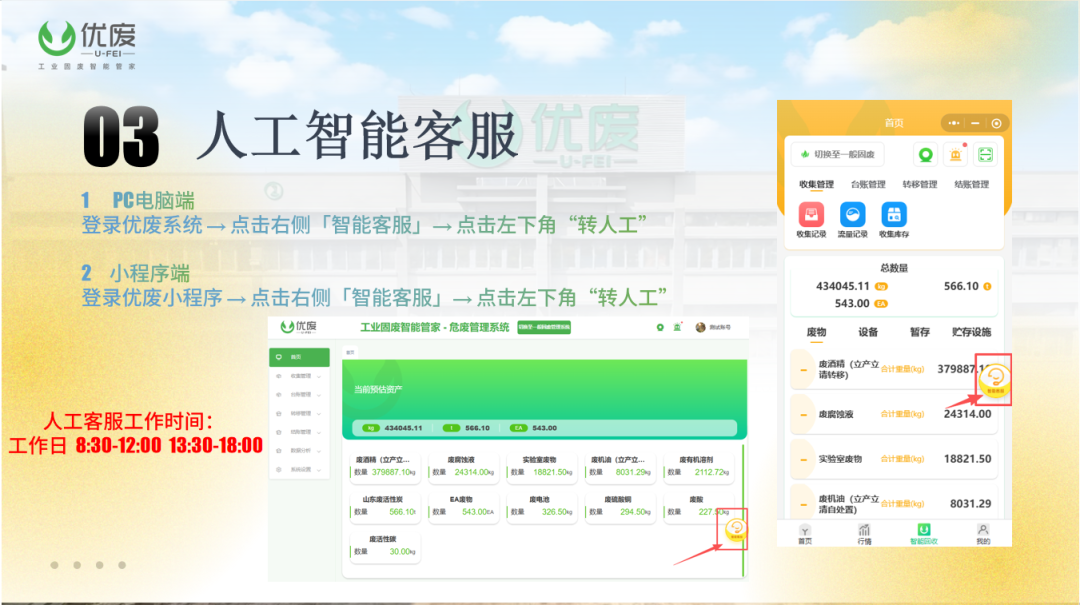This screenshot has width=1080, height=605.
Task: Click the kg unit badge beside 434045.11 in mini-program
Action: point(881,287)
